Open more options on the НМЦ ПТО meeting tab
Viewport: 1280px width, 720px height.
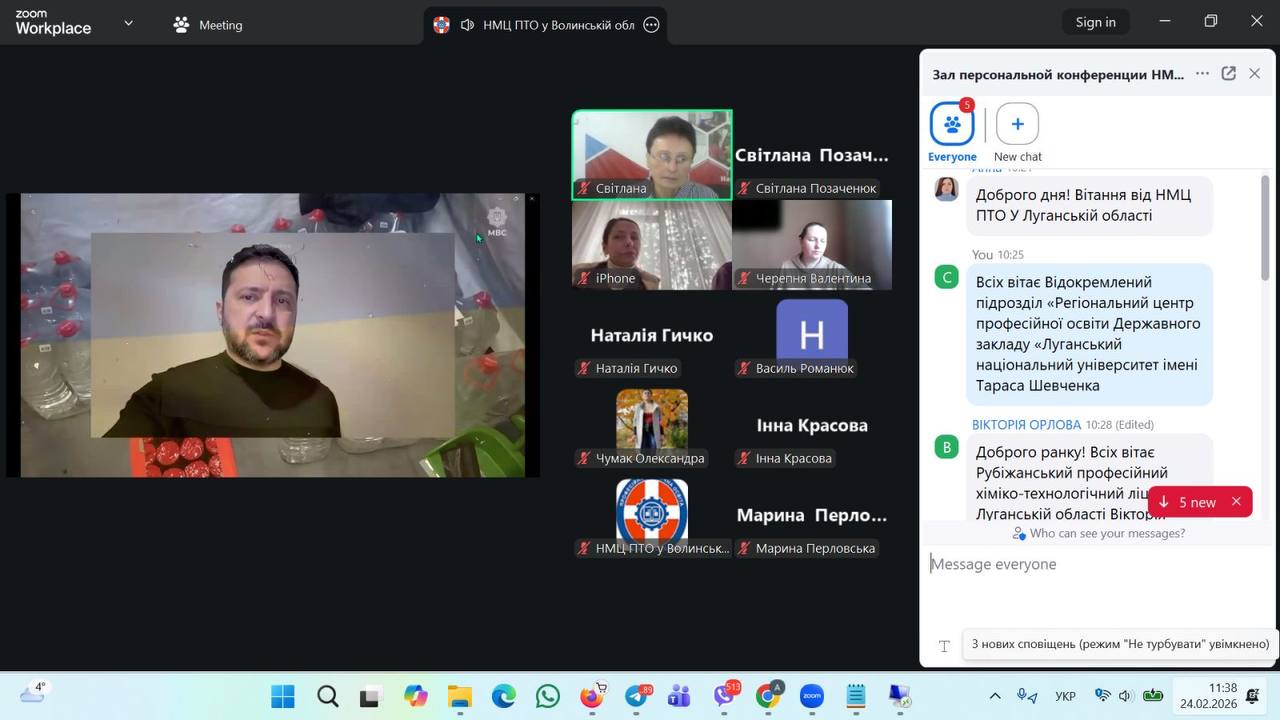(x=651, y=25)
